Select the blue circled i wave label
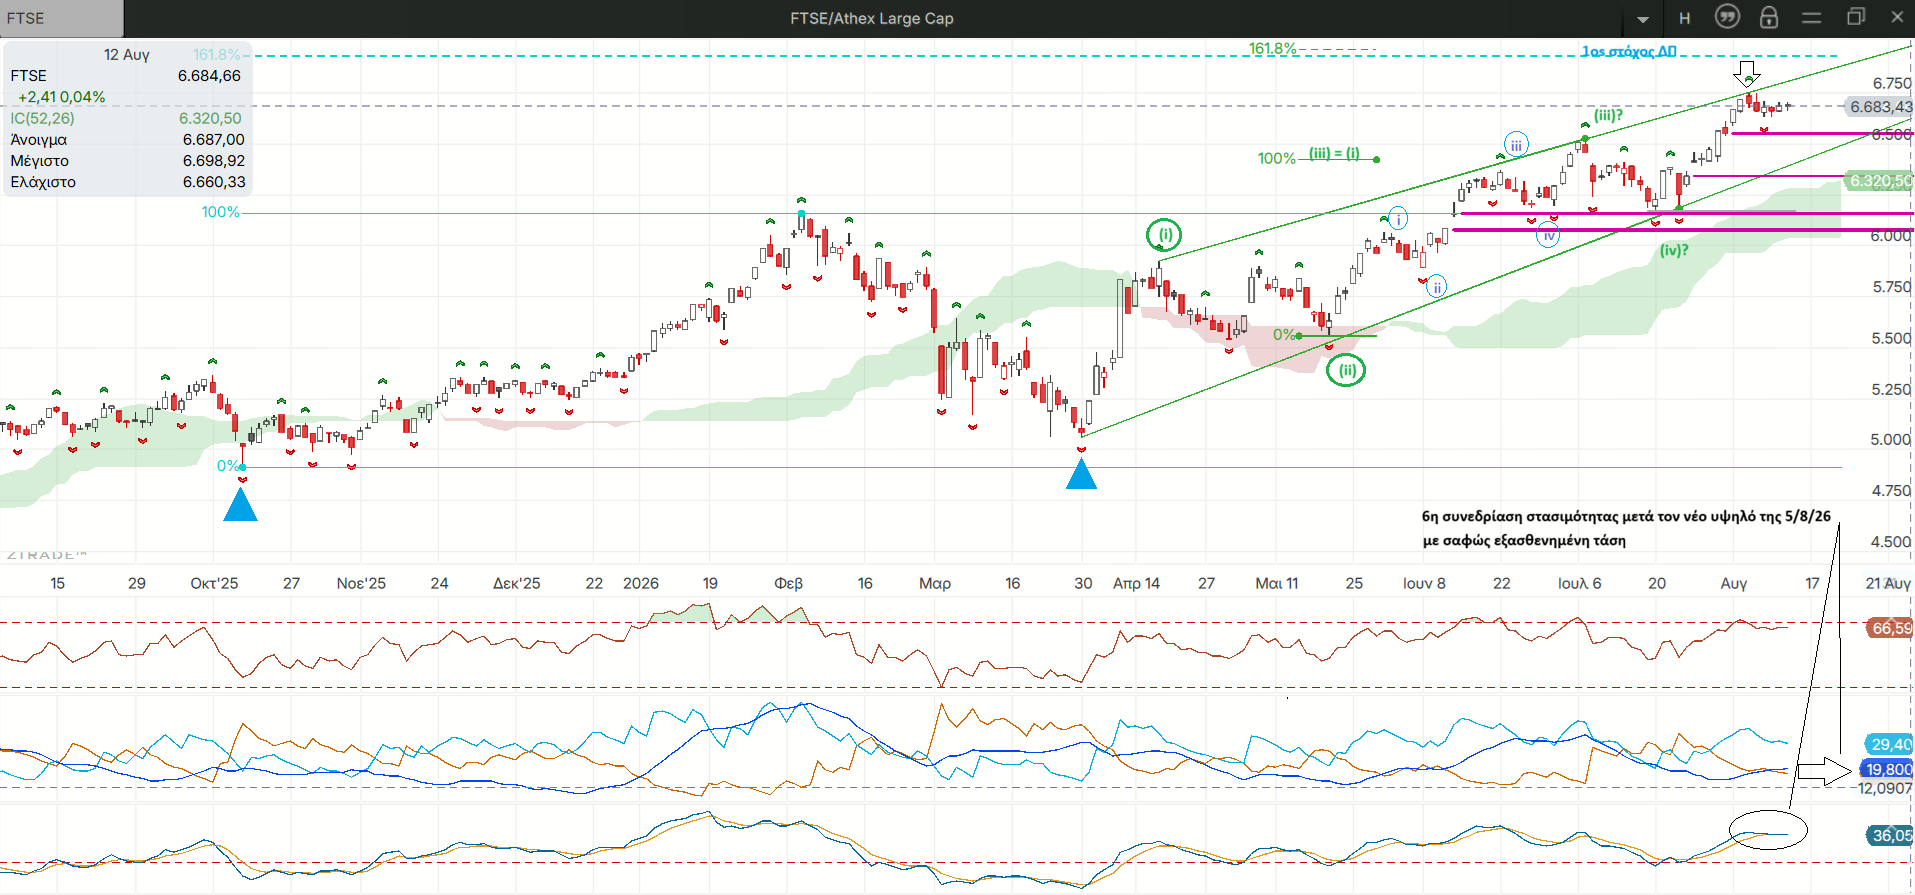 click(x=1398, y=218)
